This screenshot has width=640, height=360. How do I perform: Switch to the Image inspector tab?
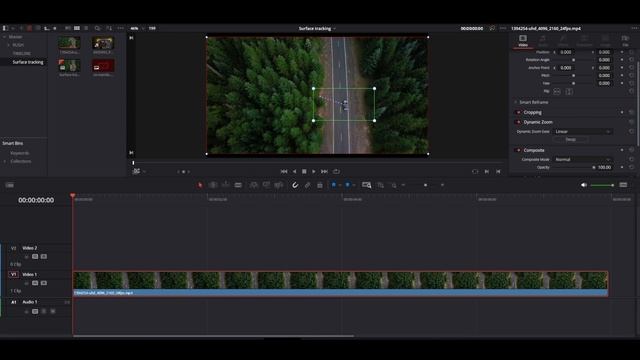pyautogui.click(x=605, y=40)
